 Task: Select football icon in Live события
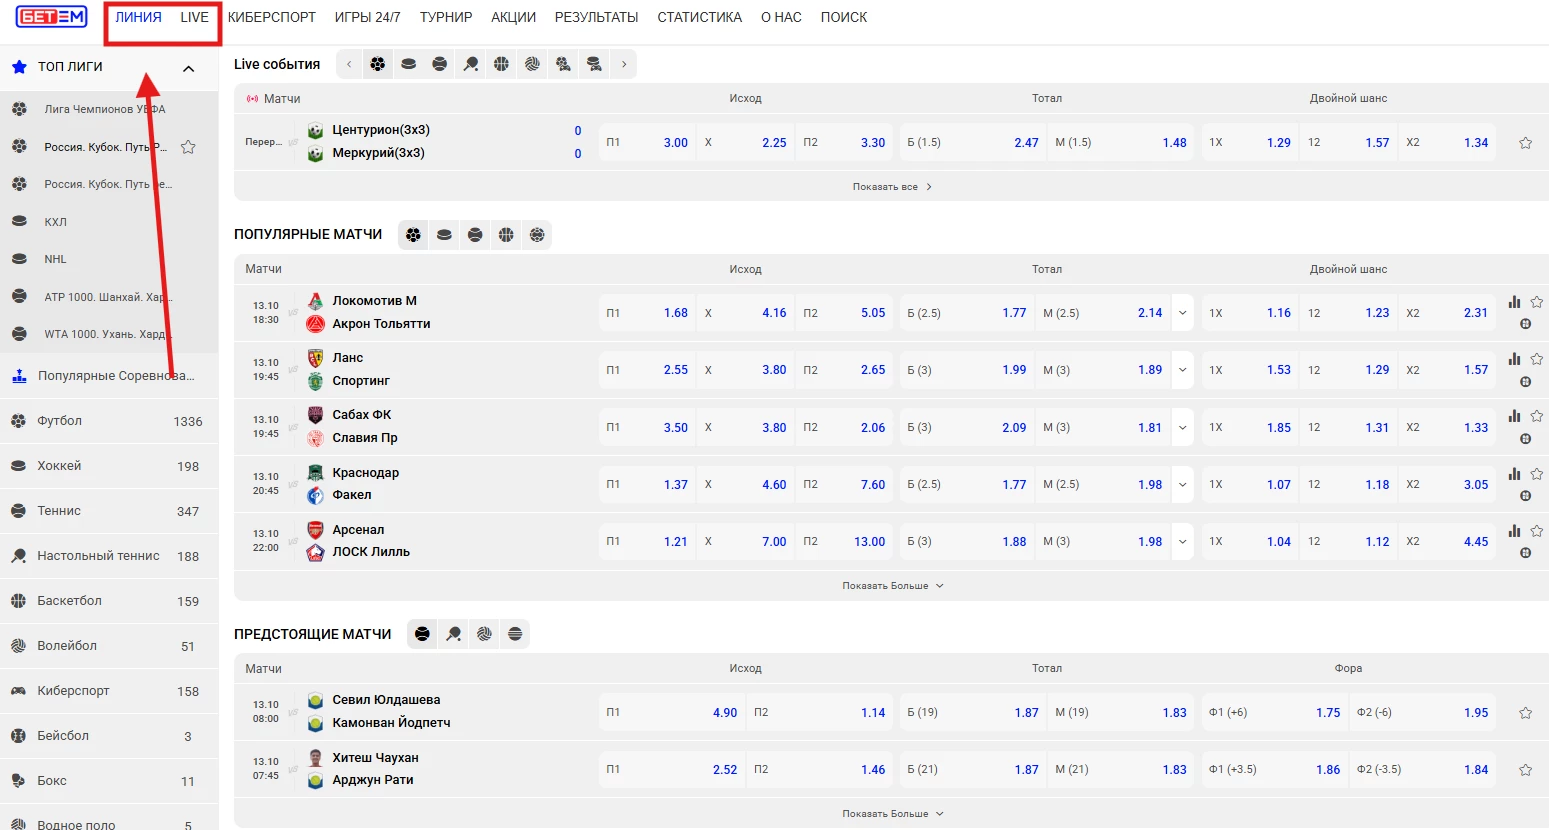377,64
